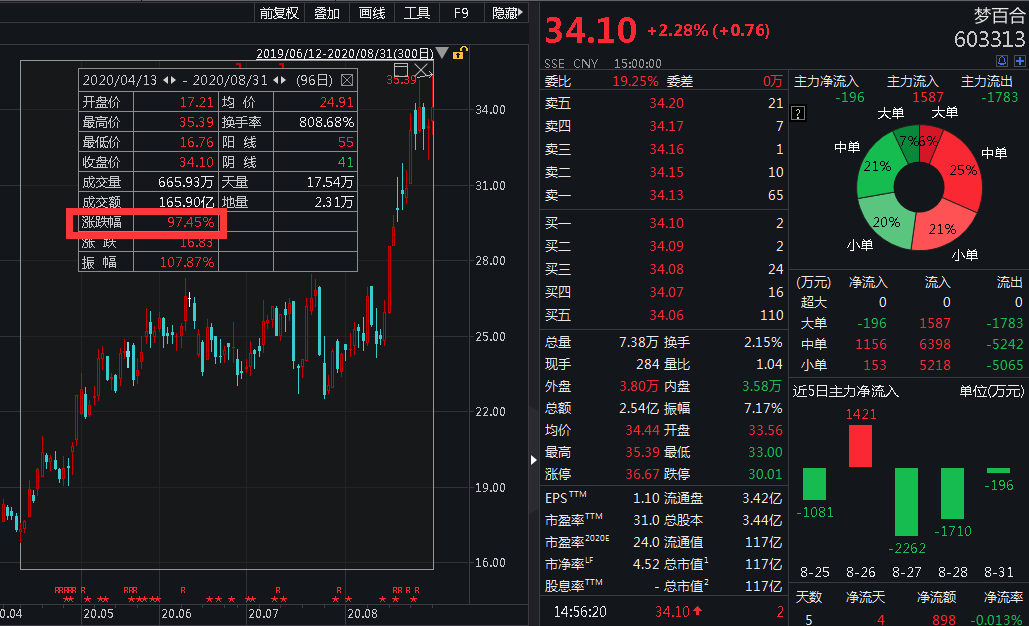Image resolution: width=1029 pixels, height=626 pixels.
Task: Select the 卖三 ask row at 34.16
Action: (x=663, y=150)
